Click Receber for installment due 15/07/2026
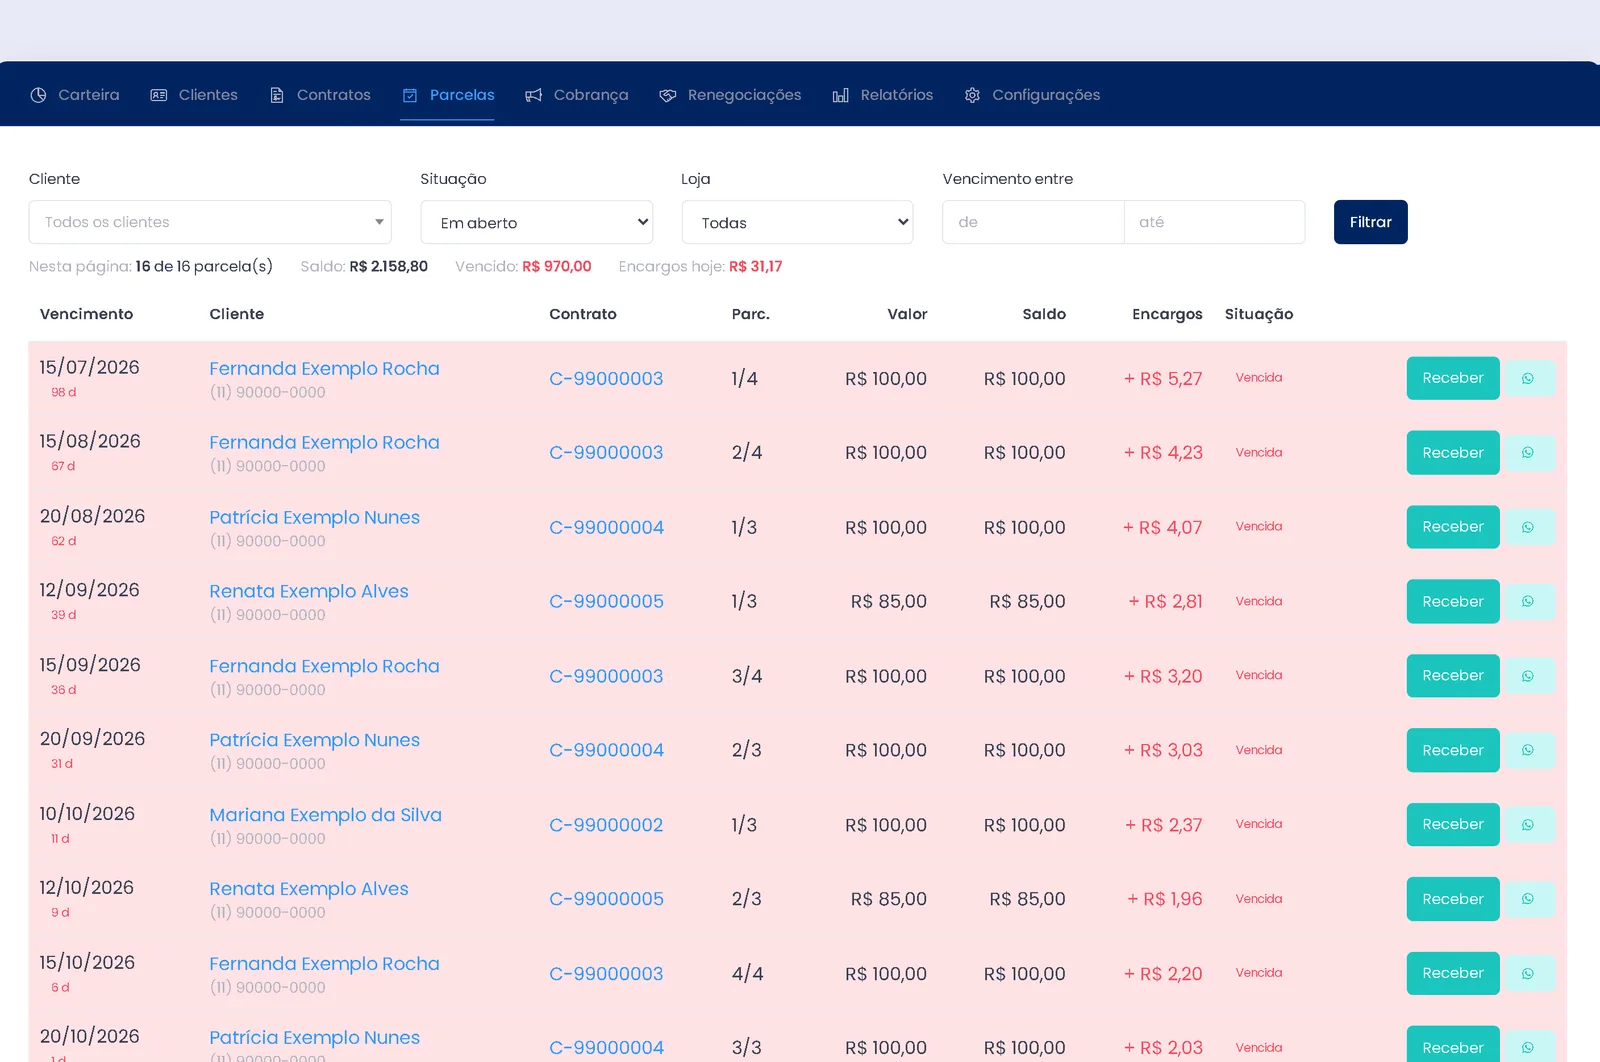Viewport: 1600px width, 1062px height. 1453,378
